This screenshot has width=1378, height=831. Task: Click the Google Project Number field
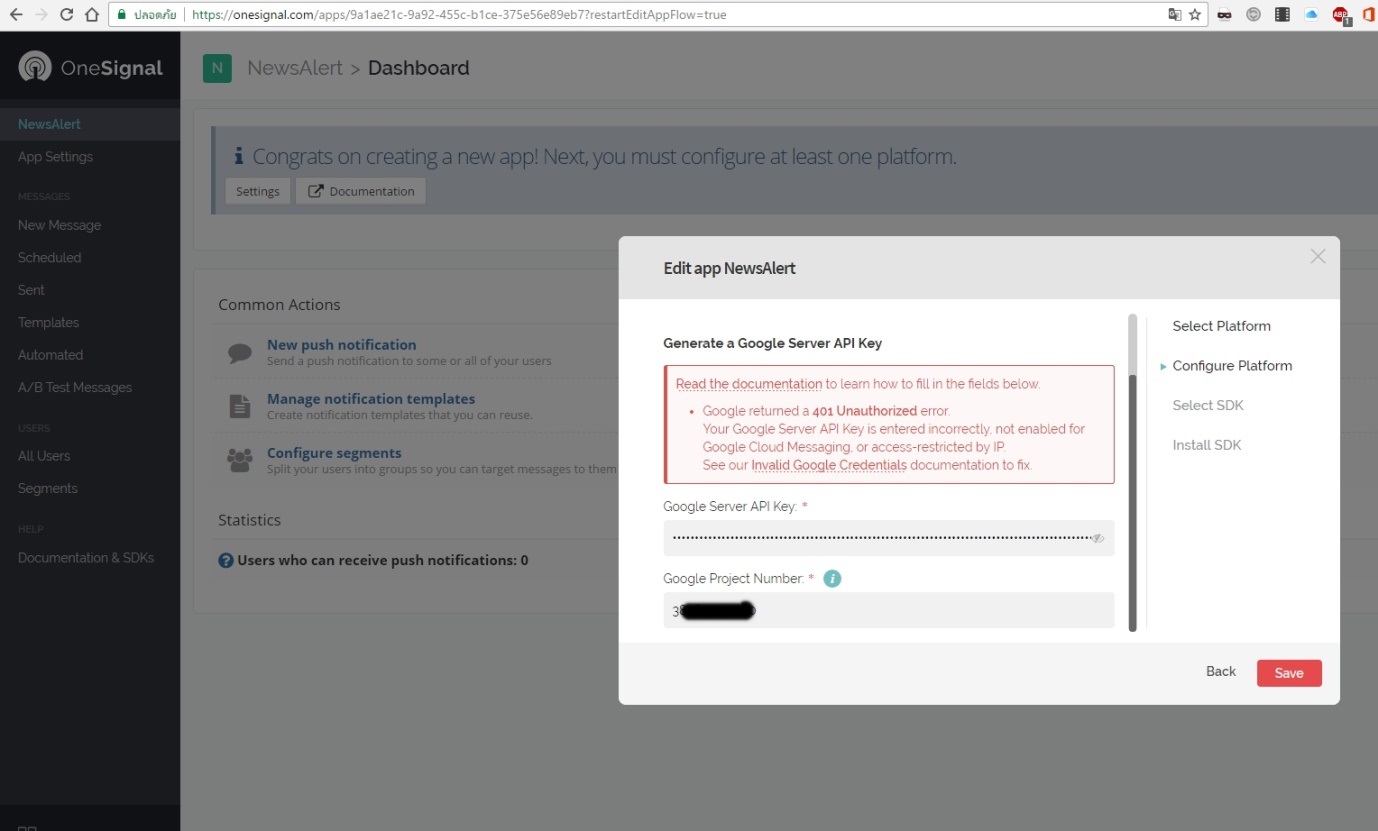click(x=889, y=610)
